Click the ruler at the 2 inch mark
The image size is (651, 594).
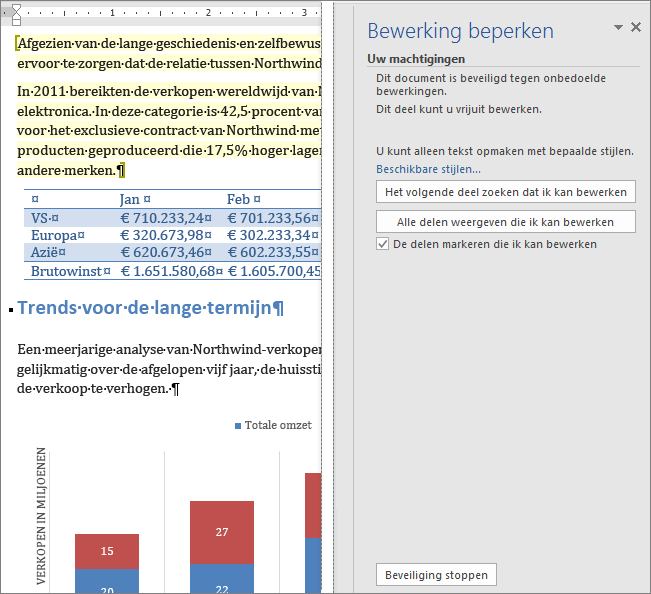tap(208, 12)
